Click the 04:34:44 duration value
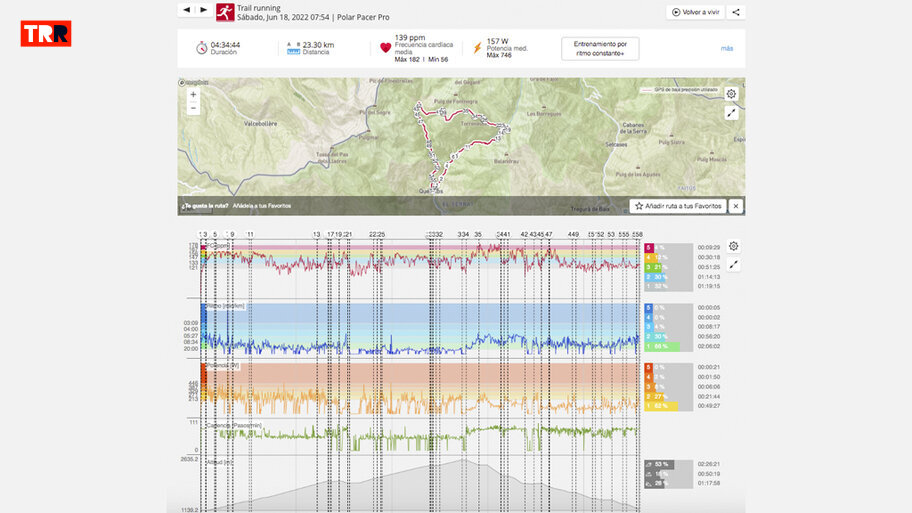The width and height of the screenshot is (912, 513). click(x=225, y=44)
